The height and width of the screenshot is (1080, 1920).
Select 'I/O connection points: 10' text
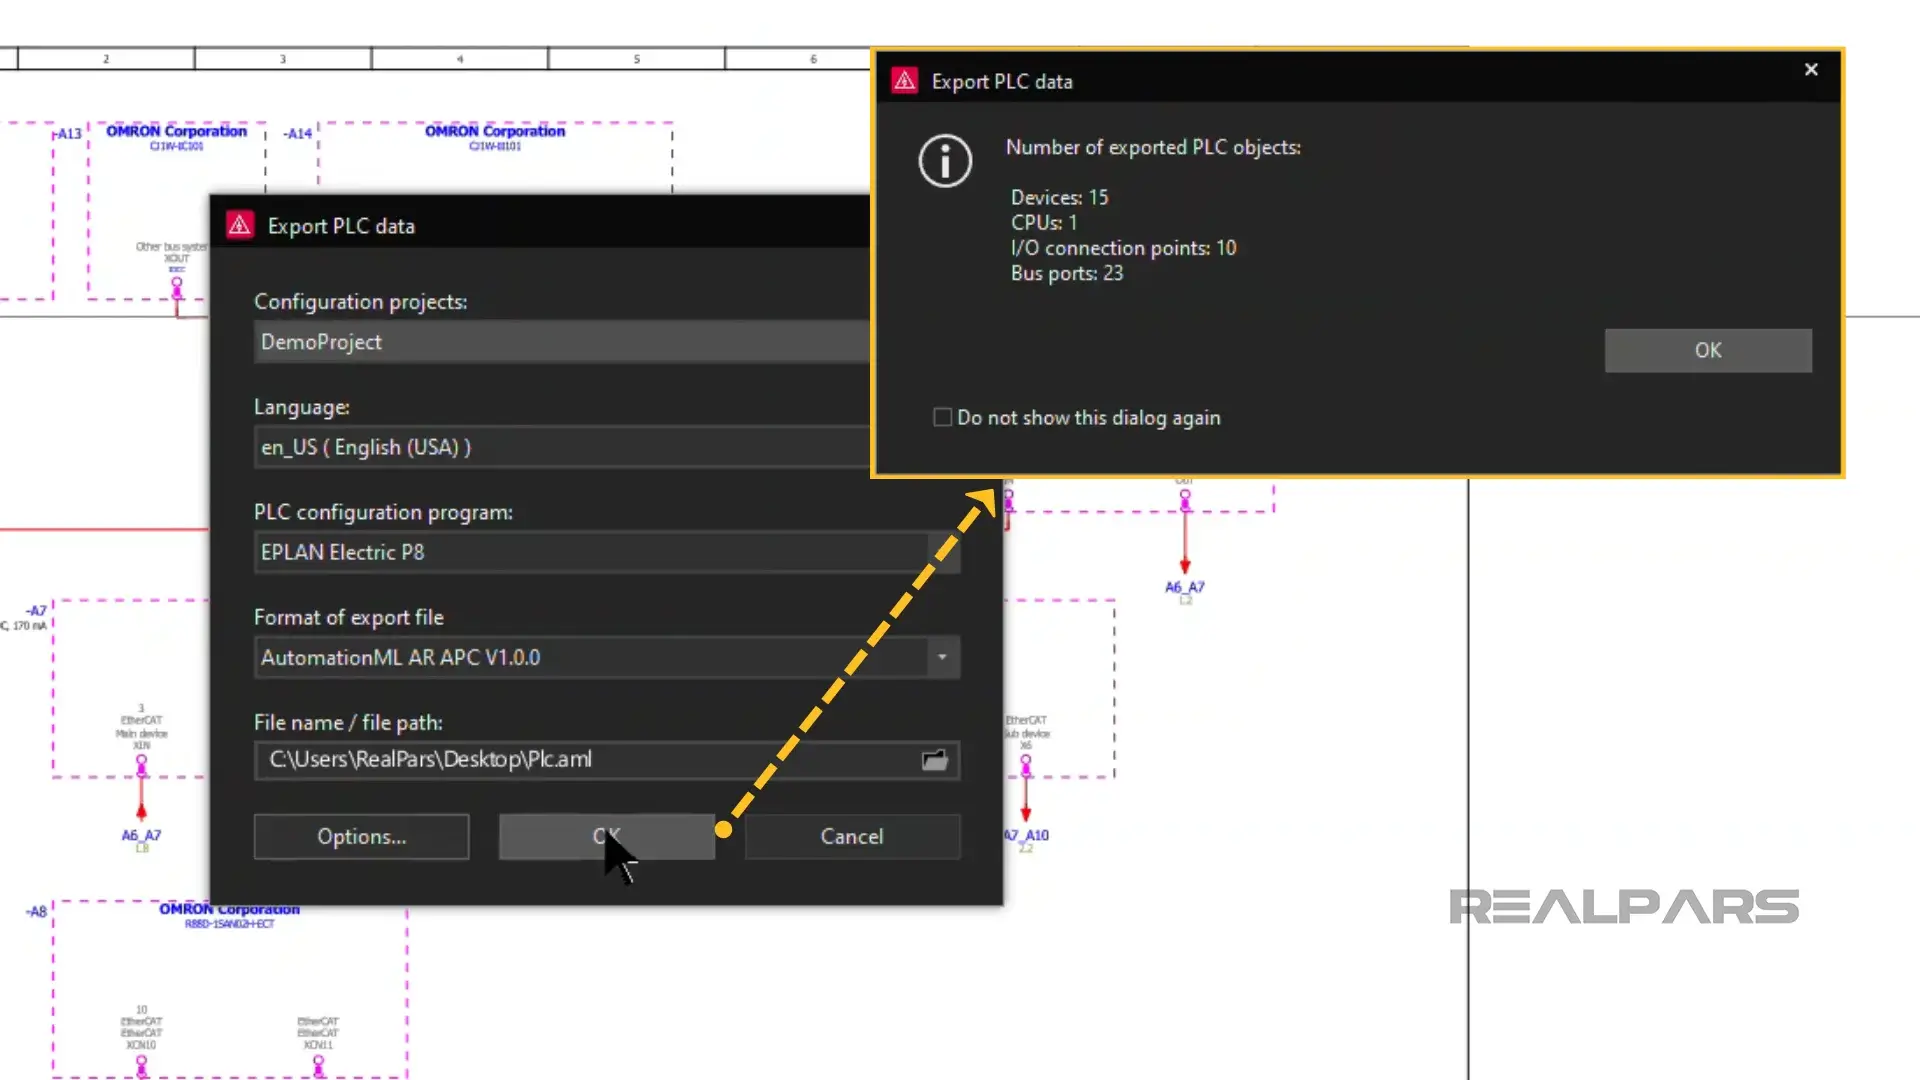tap(1124, 248)
